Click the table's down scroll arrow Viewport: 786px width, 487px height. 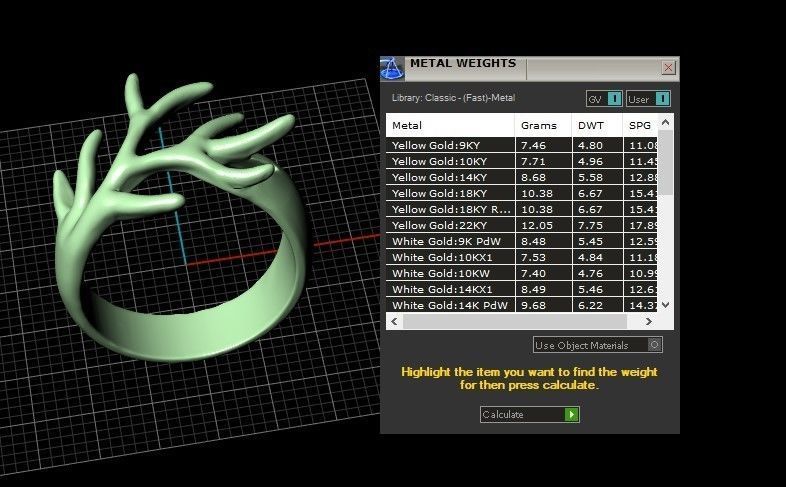tap(665, 305)
